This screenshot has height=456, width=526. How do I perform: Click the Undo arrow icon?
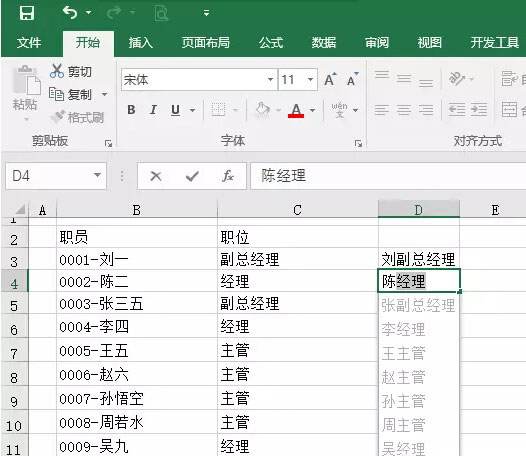70,13
